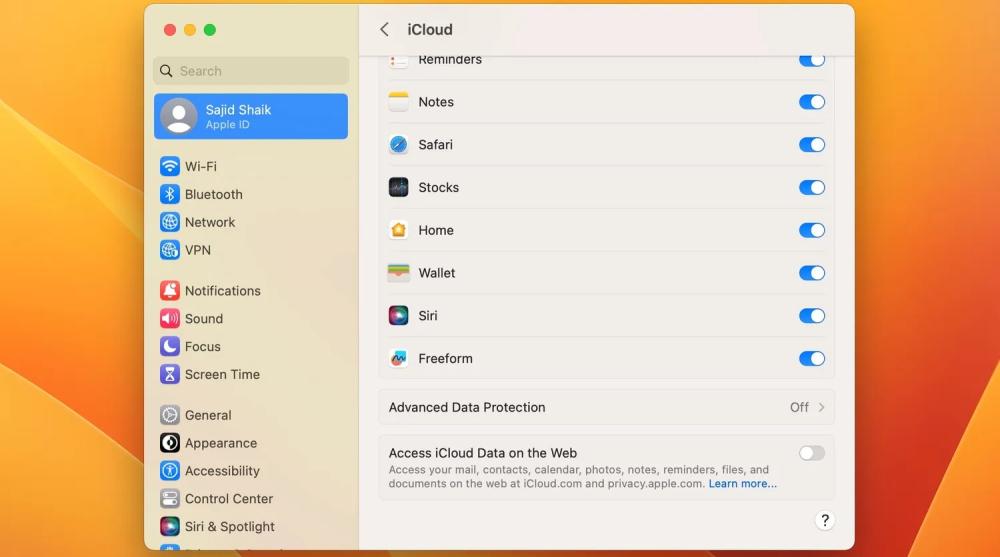Click the Screen Time hourglass icon
Viewport: 1000px width, 557px height.
tap(170, 375)
